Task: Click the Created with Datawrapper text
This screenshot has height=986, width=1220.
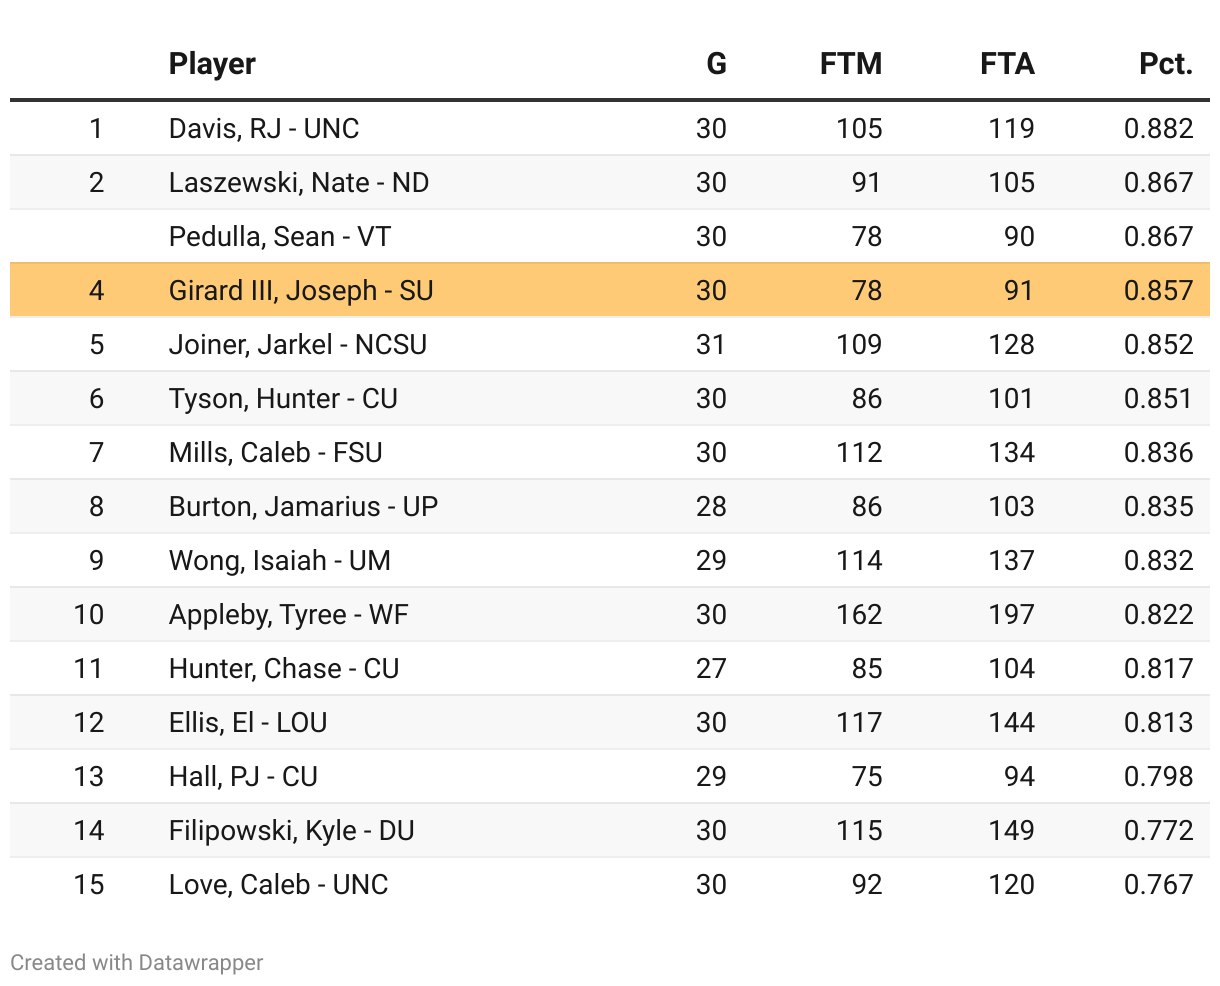Action: pos(137,963)
